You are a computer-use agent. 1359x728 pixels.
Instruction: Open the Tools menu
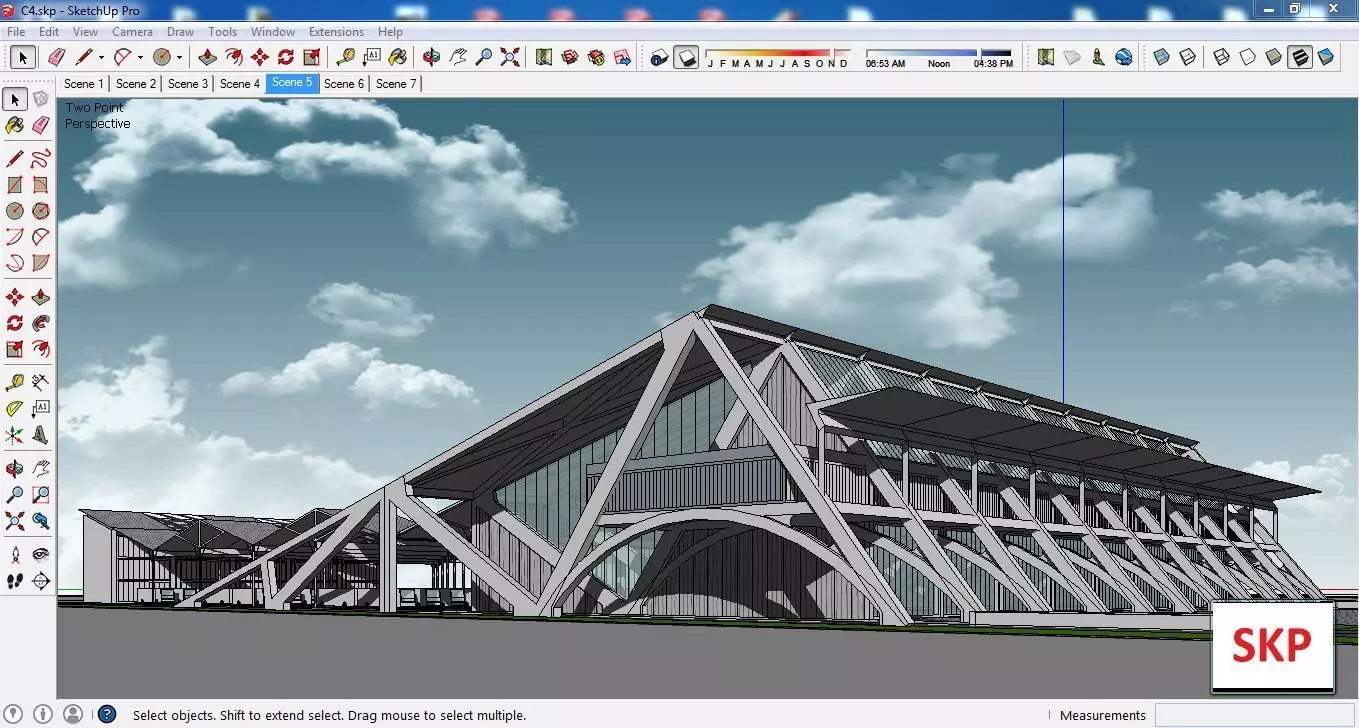(x=223, y=32)
